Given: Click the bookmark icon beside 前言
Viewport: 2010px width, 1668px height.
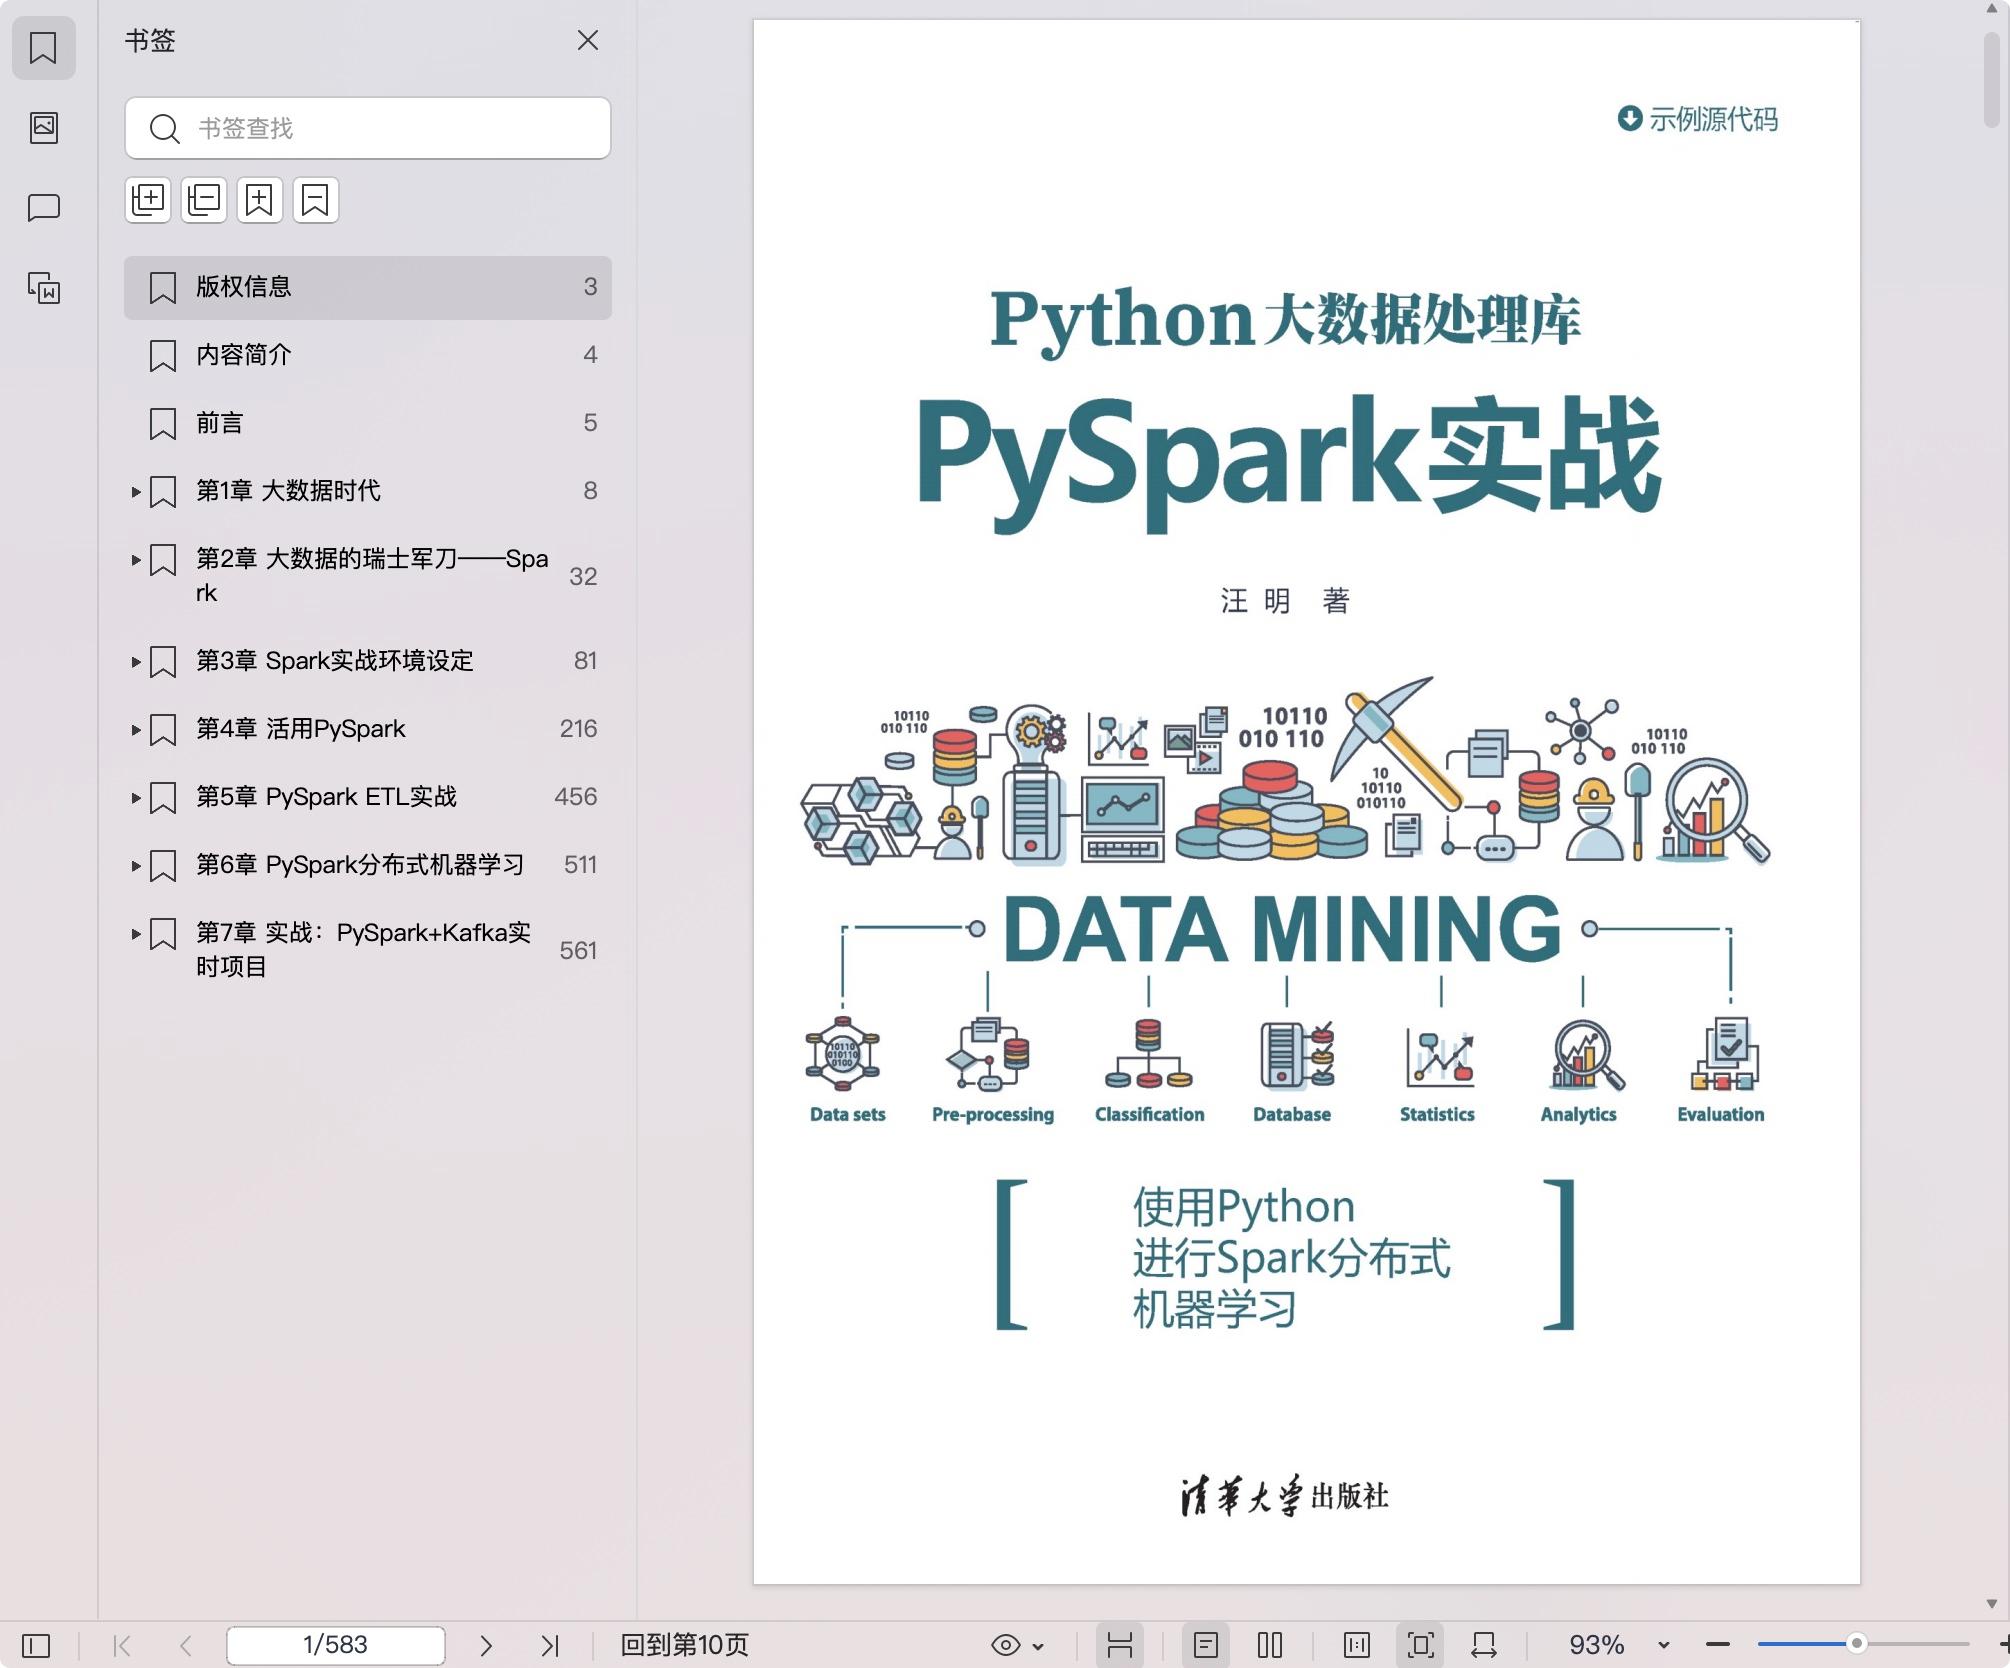Looking at the screenshot, I should (163, 423).
